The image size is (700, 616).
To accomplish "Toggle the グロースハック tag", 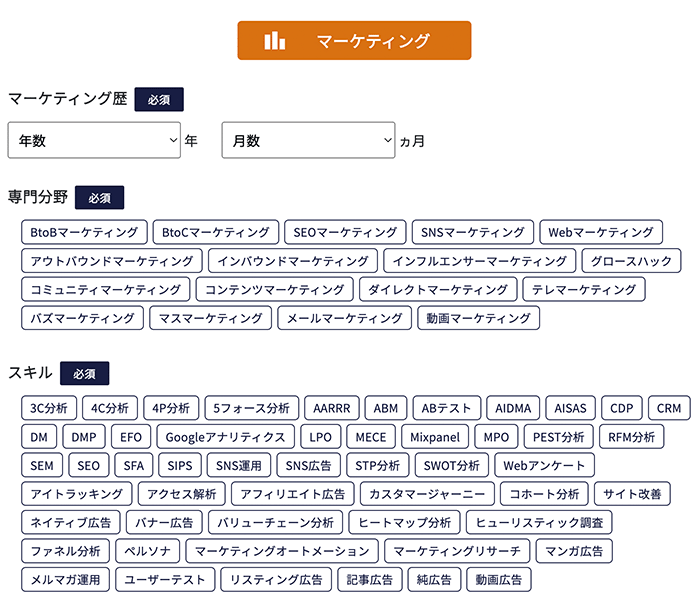I will [631, 261].
